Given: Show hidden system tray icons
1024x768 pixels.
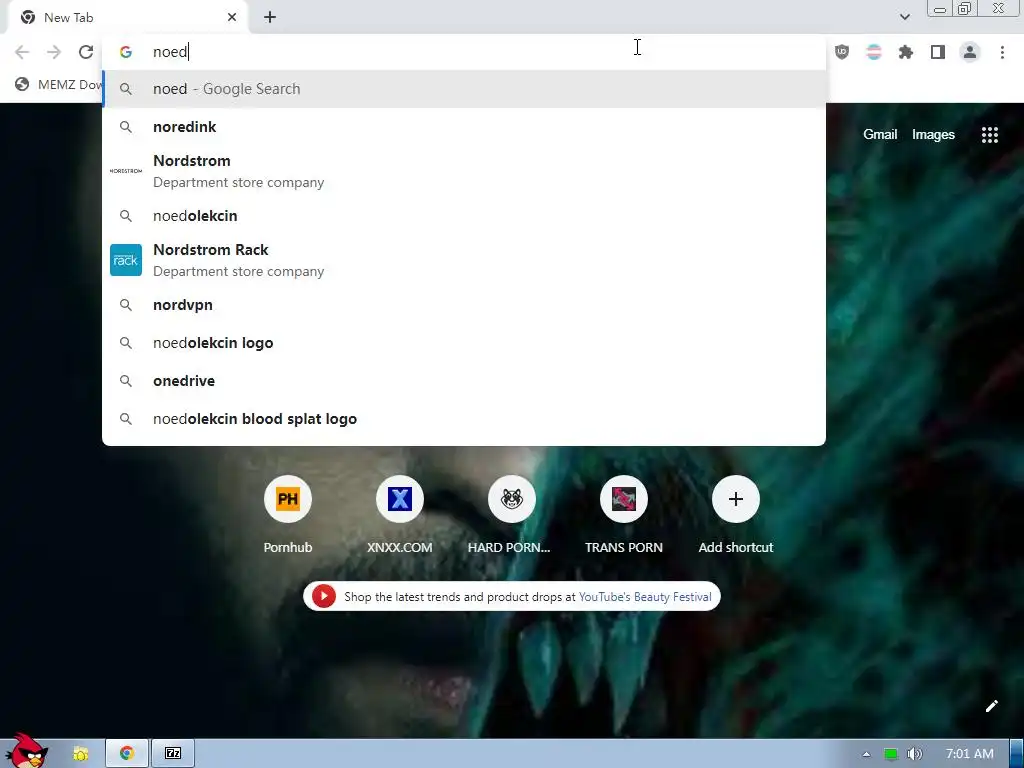Looking at the screenshot, I should click(866, 754).
